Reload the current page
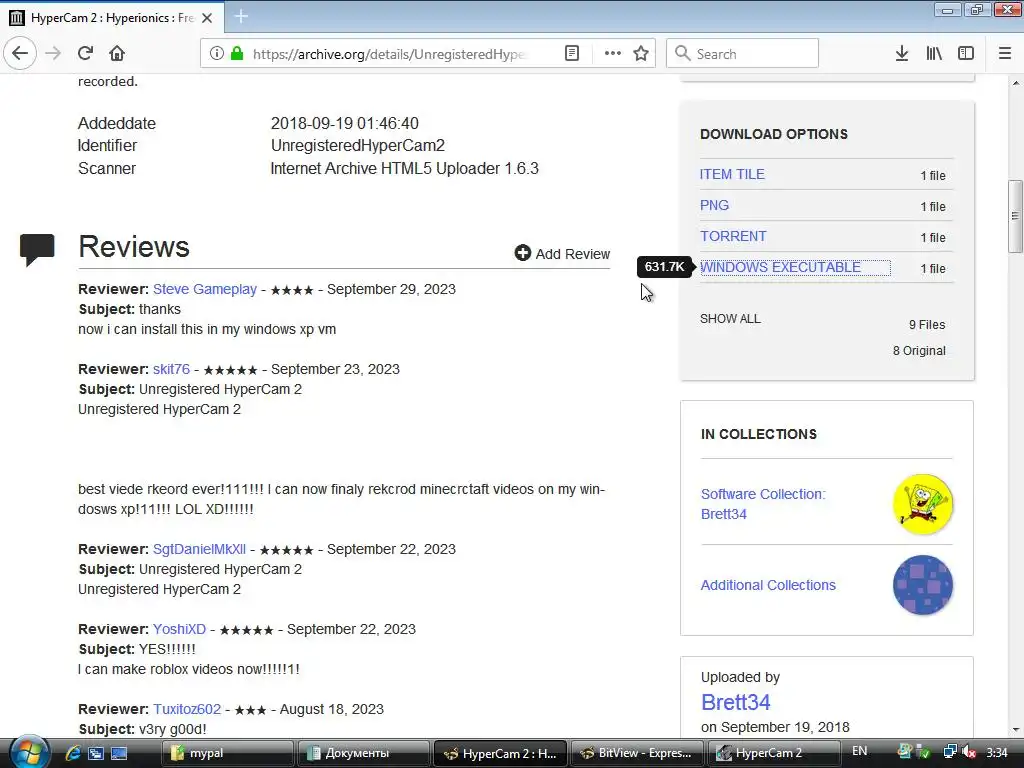Viewport: 1024px width, 768px height. click(x=85, y=53)
